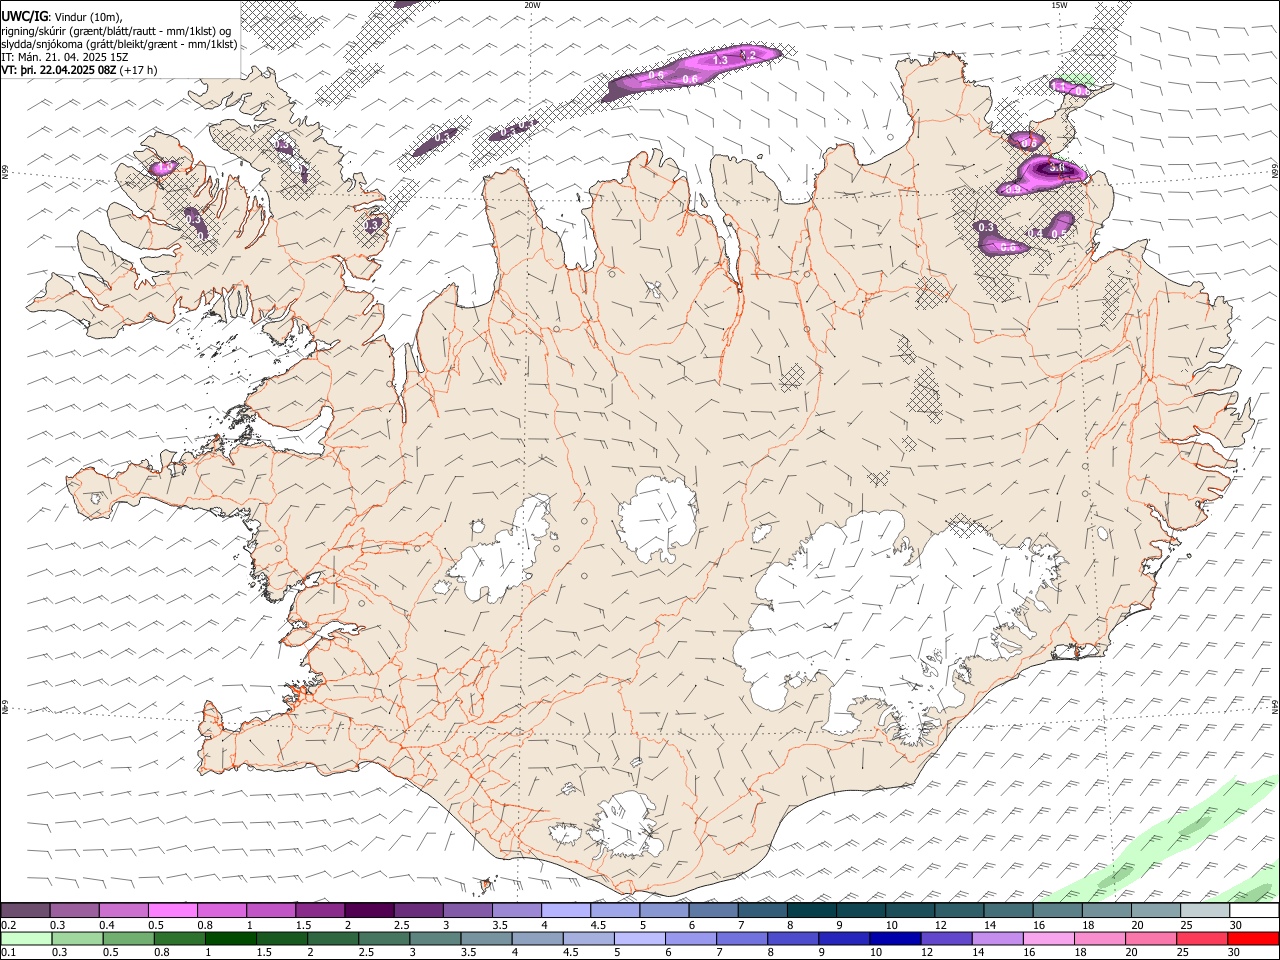Pick the white top-row swatch labeled 30
The height and width of the screenshot is (960, 1280).
1254,910
